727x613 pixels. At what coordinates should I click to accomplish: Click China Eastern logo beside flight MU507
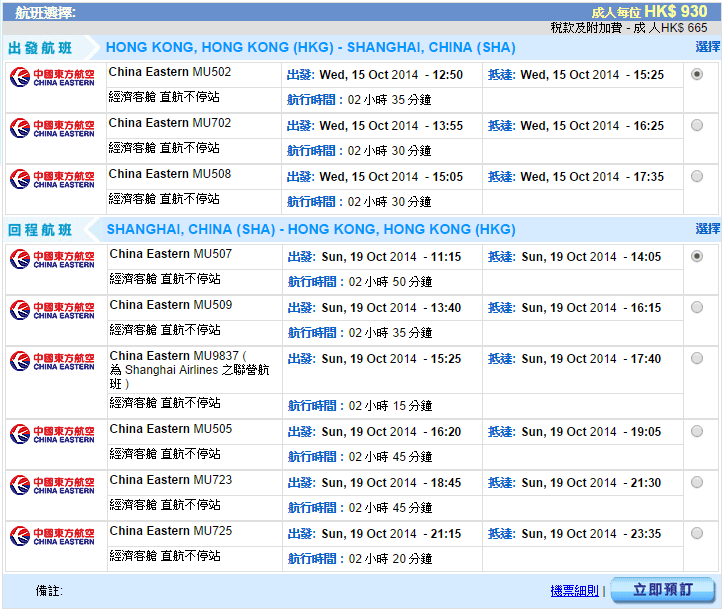point(53,259)
